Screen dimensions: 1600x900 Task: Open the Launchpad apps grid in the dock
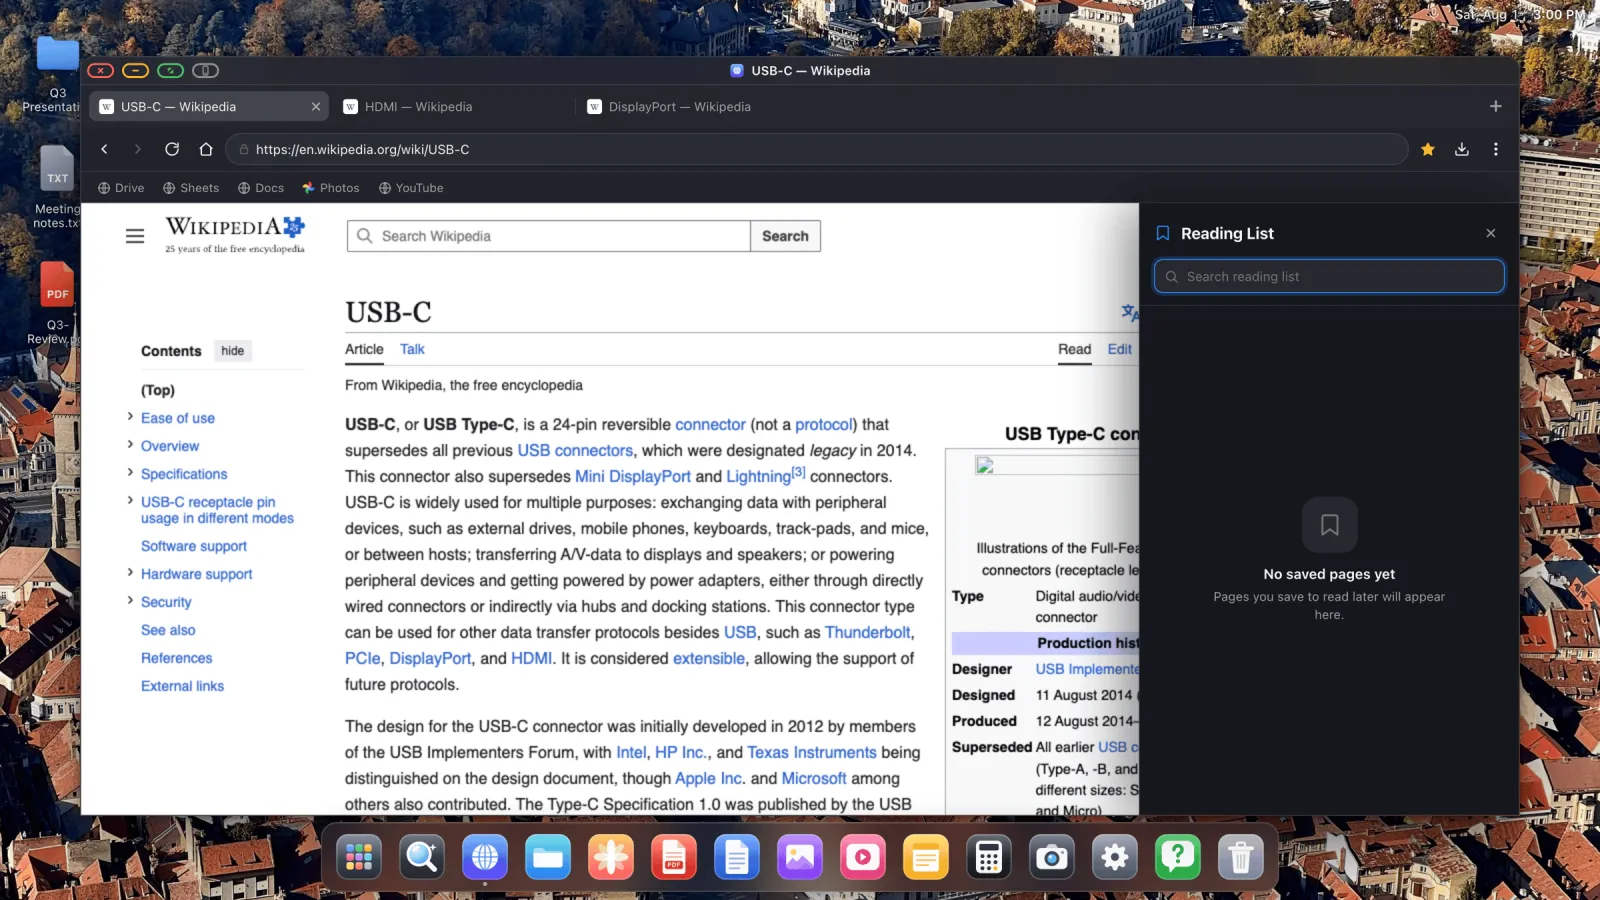point(359,857)
